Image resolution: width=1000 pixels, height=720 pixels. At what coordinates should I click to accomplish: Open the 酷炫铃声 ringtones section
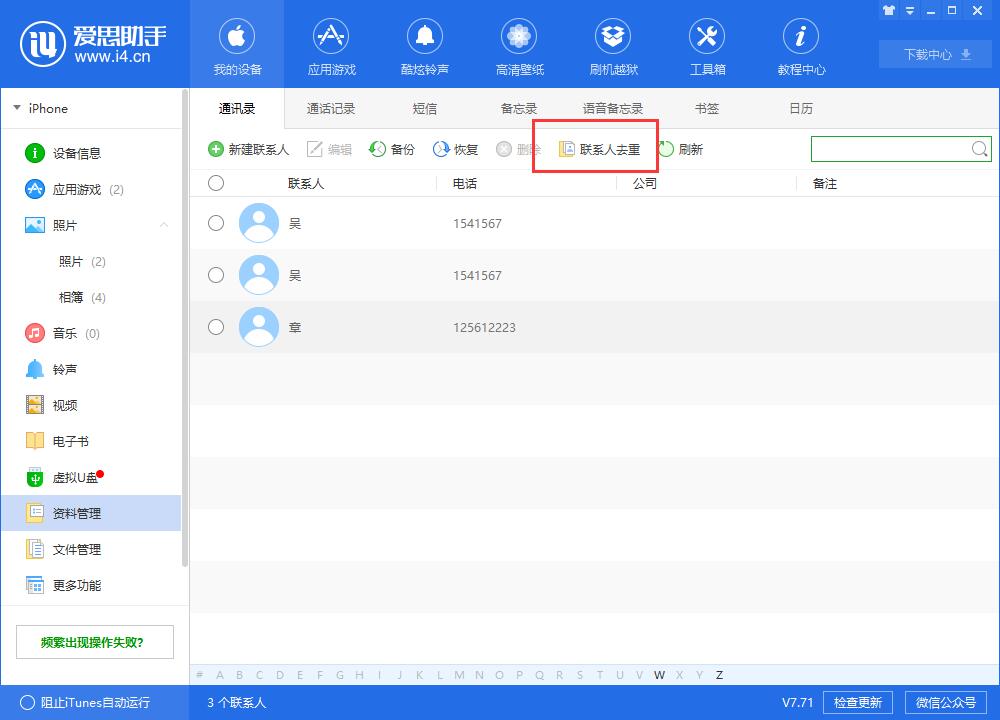pyautogui.click(x=425, y=45)
